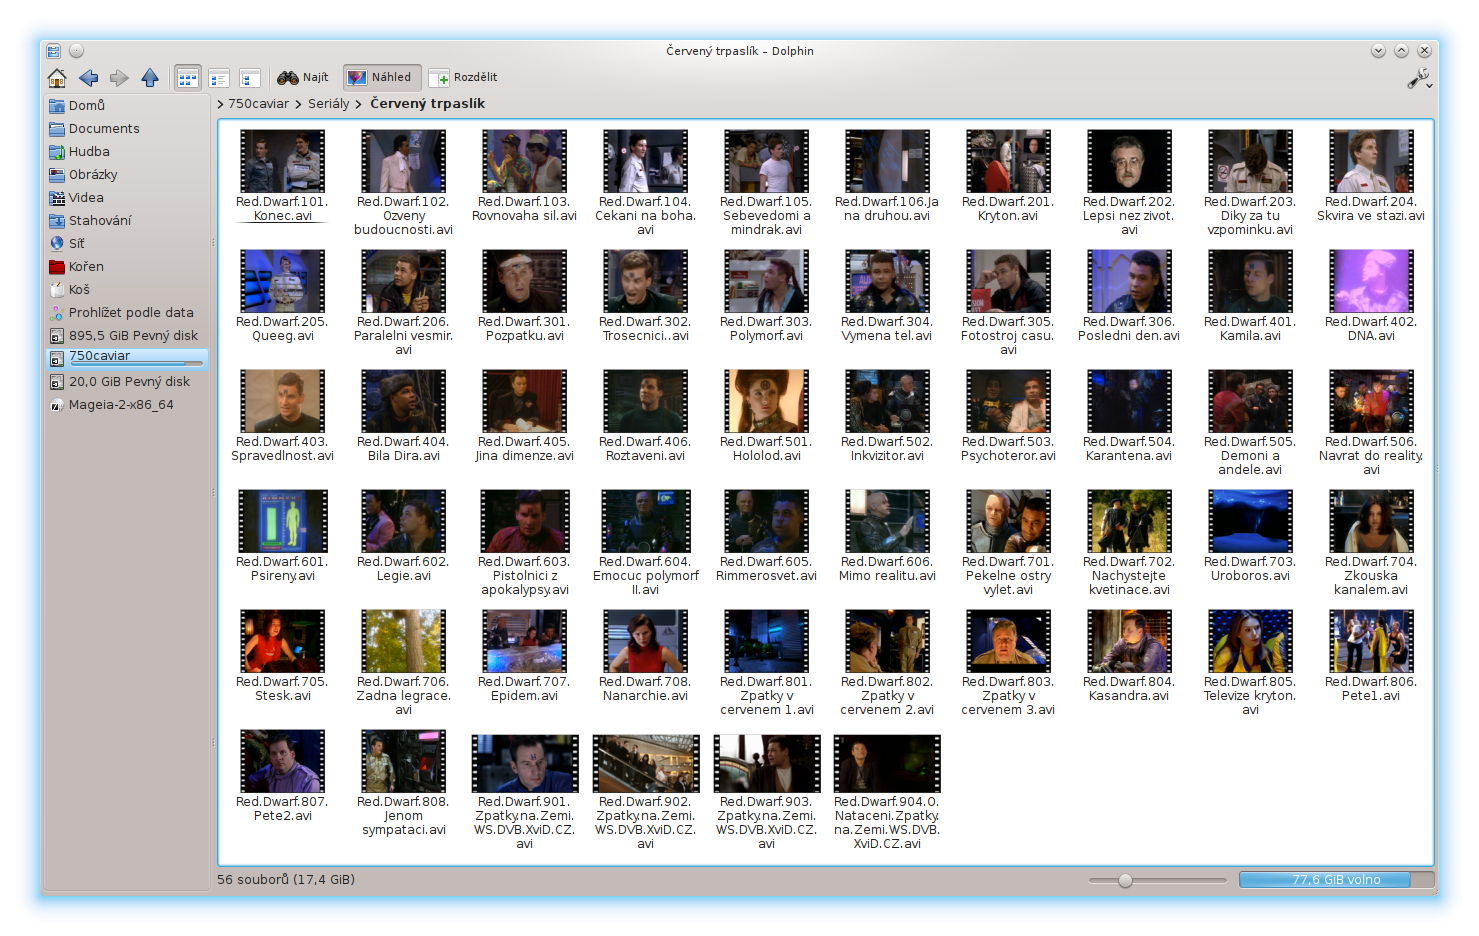Click filename Red.Dwarf.506.Navrat do reality.avi
The image size is (1479, 936).
click(x=1371, y=456)
